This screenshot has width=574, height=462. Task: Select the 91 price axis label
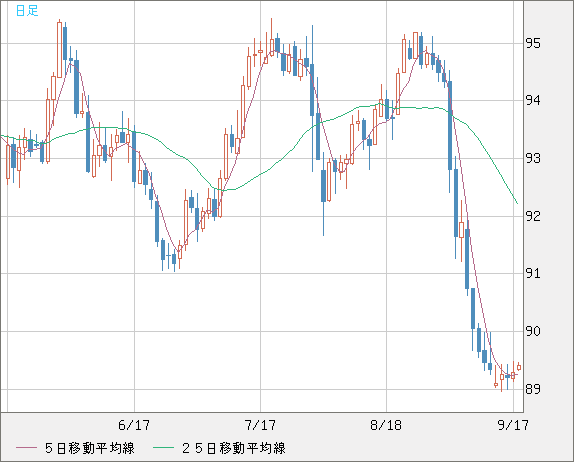point(533,273)
